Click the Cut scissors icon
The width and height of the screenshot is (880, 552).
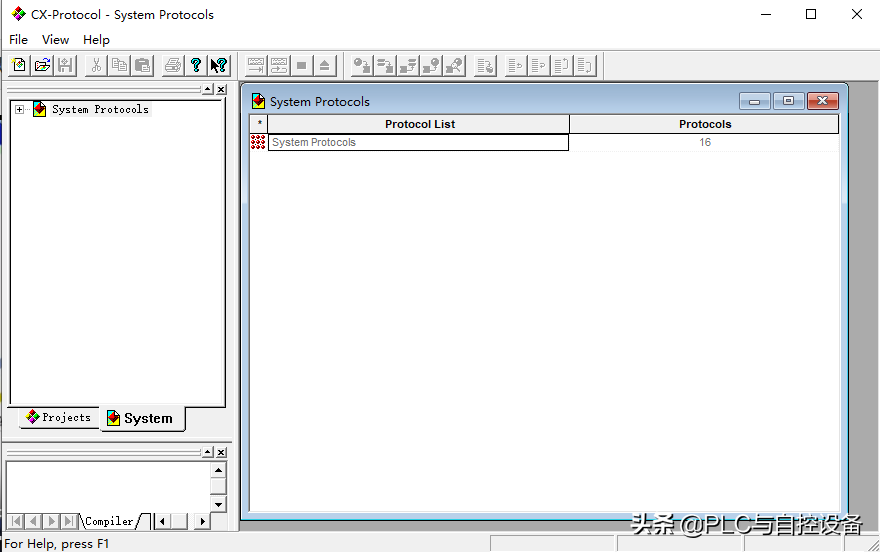[x=96, y=66]
